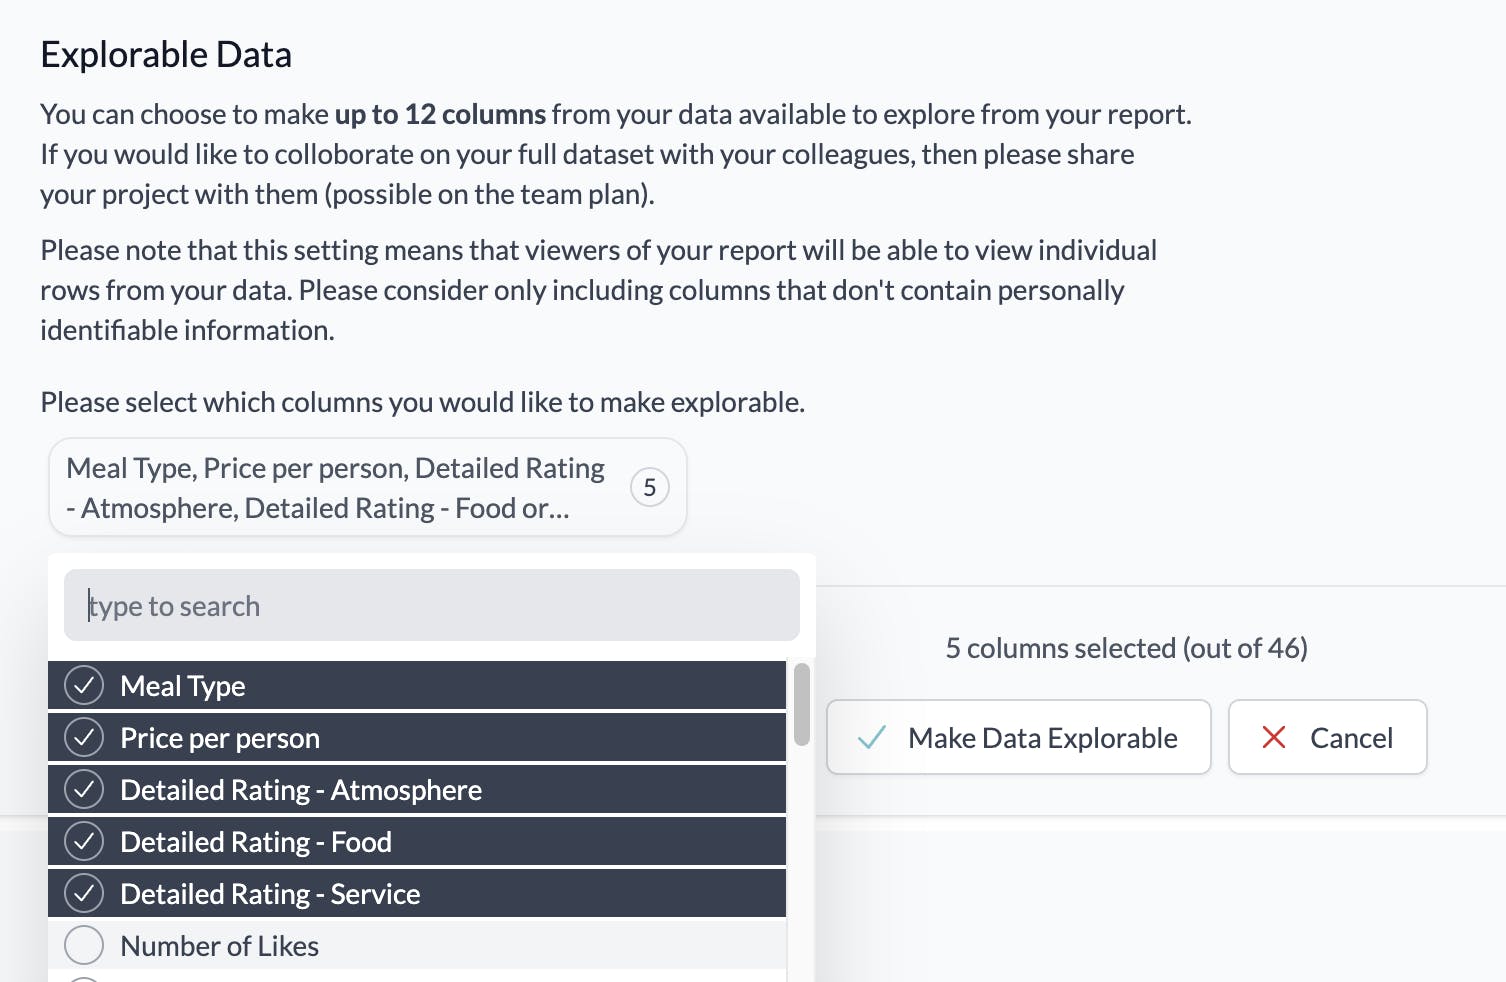Uncheck the Detailed Rating - Service checkmark circle
Viewport: 1506px width, 982px height.
(x=84, y=894)
